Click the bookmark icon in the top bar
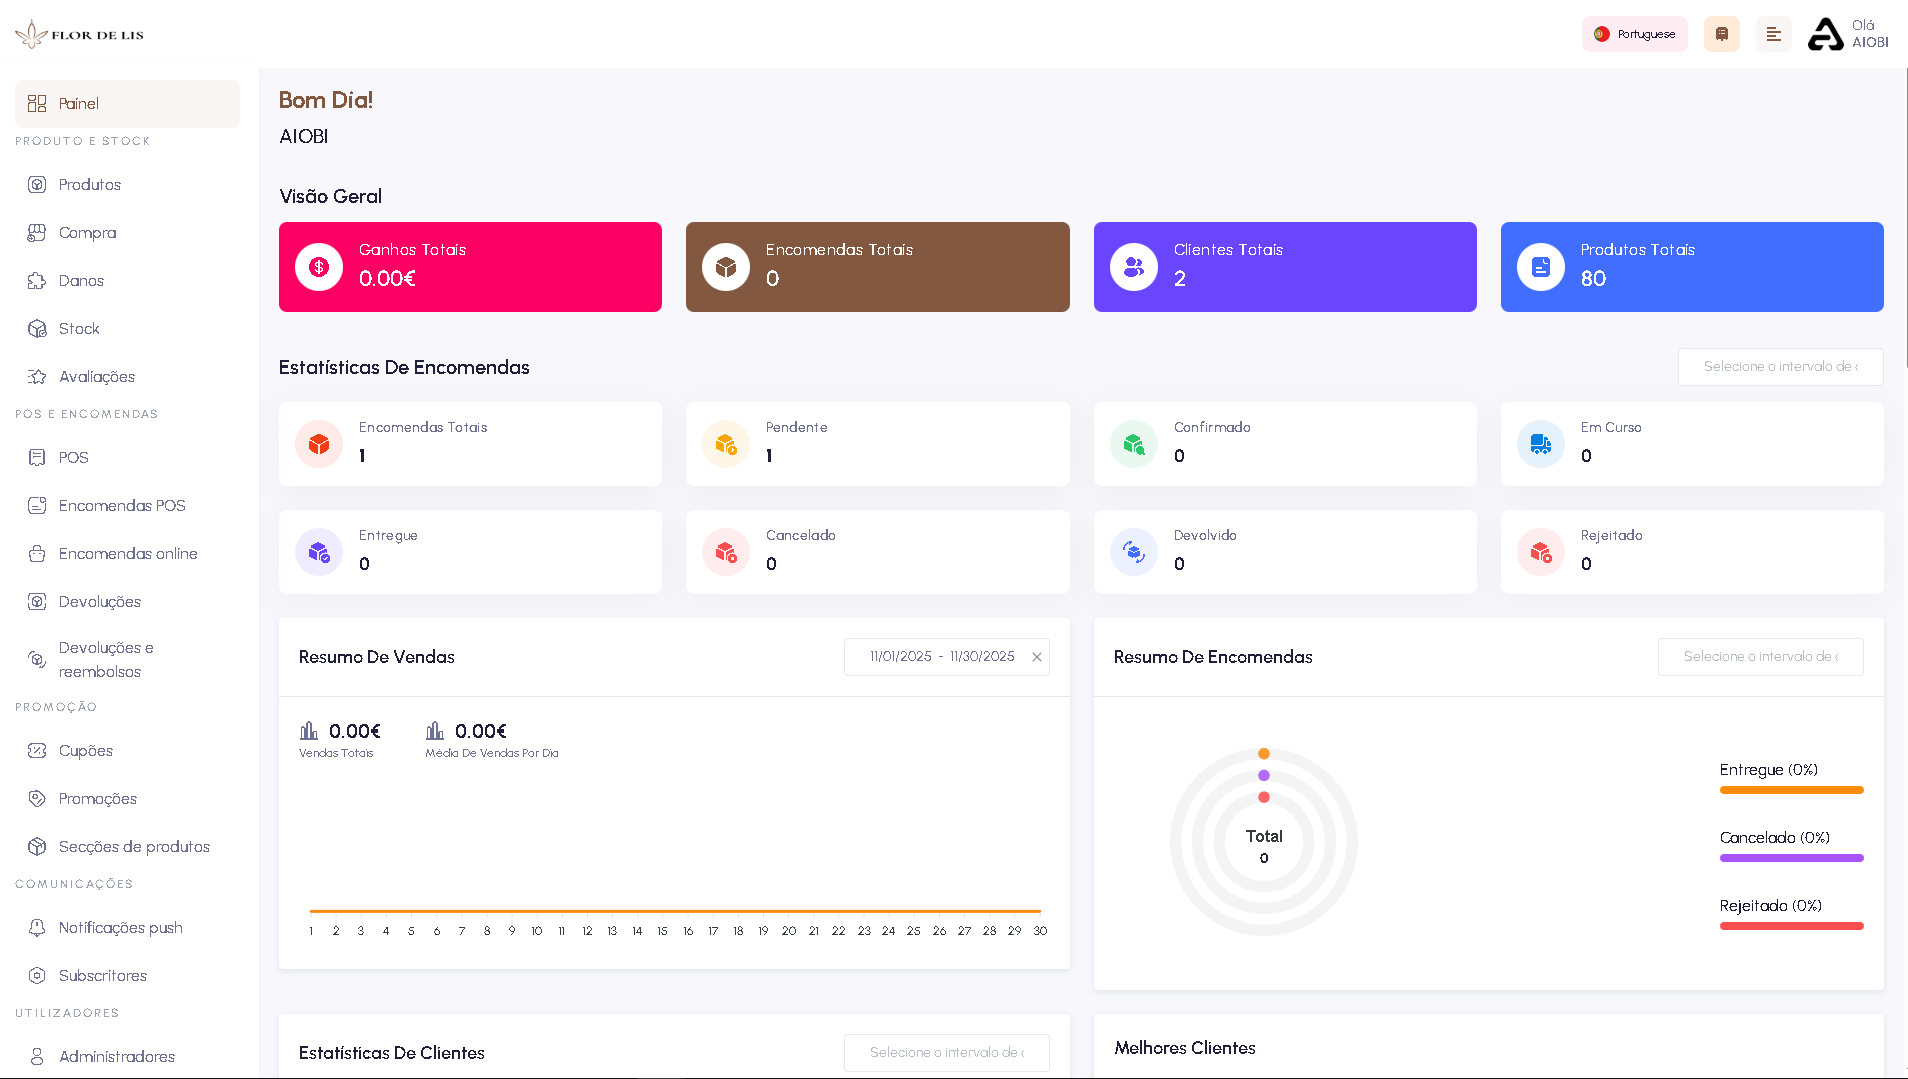 pos(1721,33)
